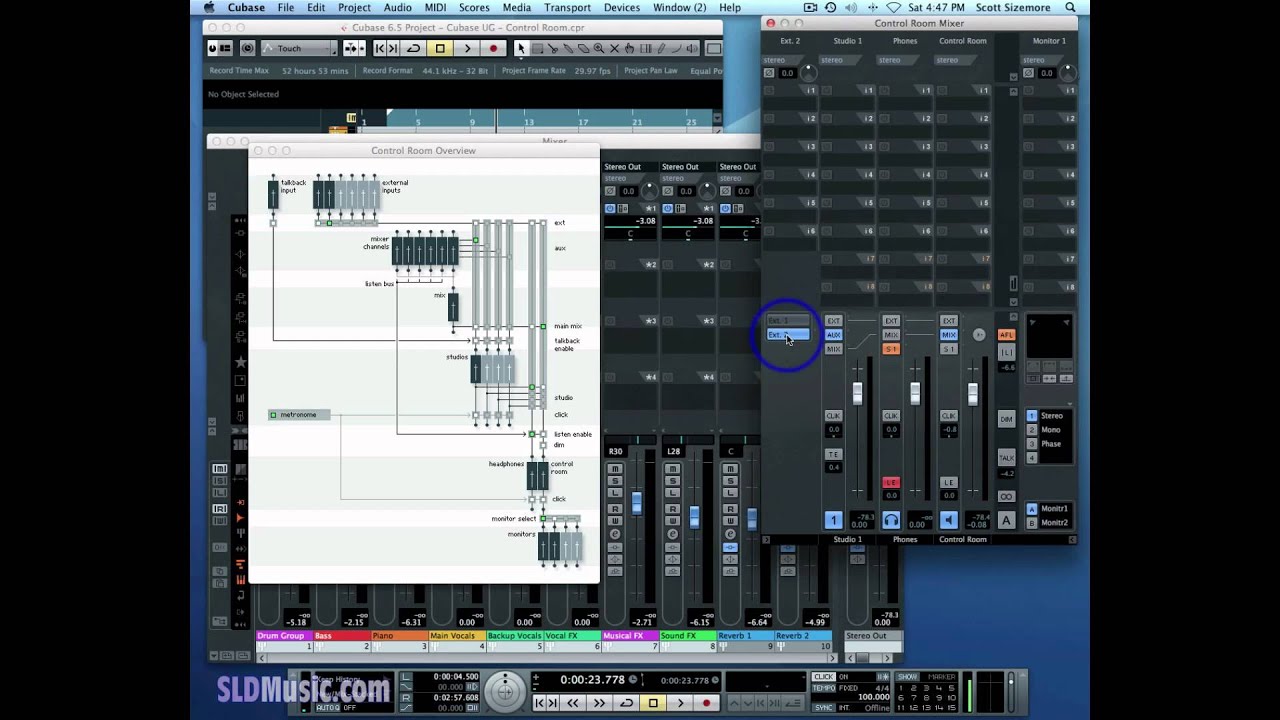Toggle Cycle in the project toolbar
The height and width of the screenshot is (720, 1280).
(413, 48)
